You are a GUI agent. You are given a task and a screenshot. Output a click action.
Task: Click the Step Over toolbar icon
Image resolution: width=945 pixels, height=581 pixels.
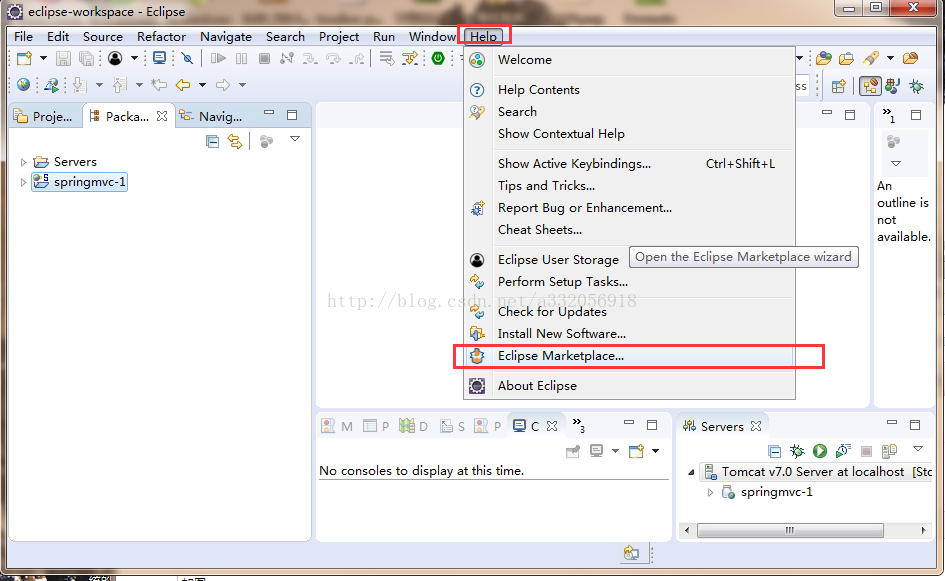tap(333, 58)
